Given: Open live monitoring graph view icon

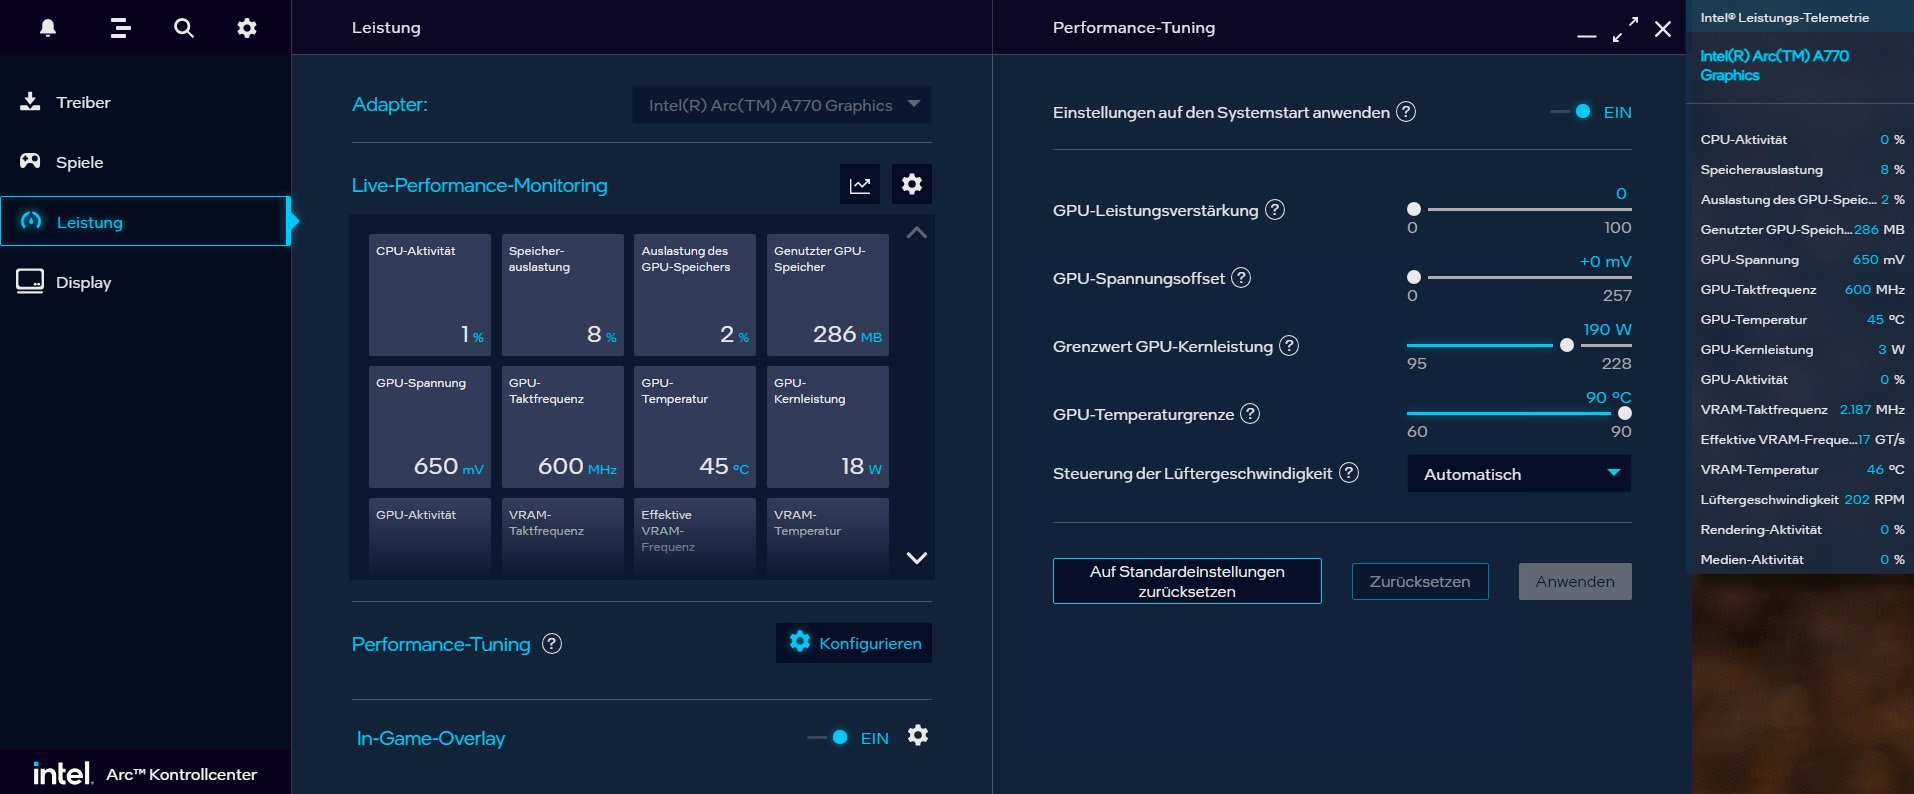Looking at the screenshot, I should [x=860, y=185].
